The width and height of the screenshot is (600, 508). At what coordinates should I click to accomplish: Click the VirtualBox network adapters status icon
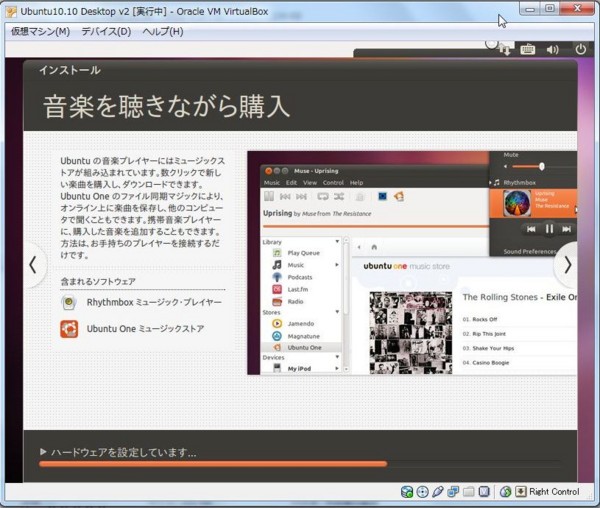click(x=453, y=492)
